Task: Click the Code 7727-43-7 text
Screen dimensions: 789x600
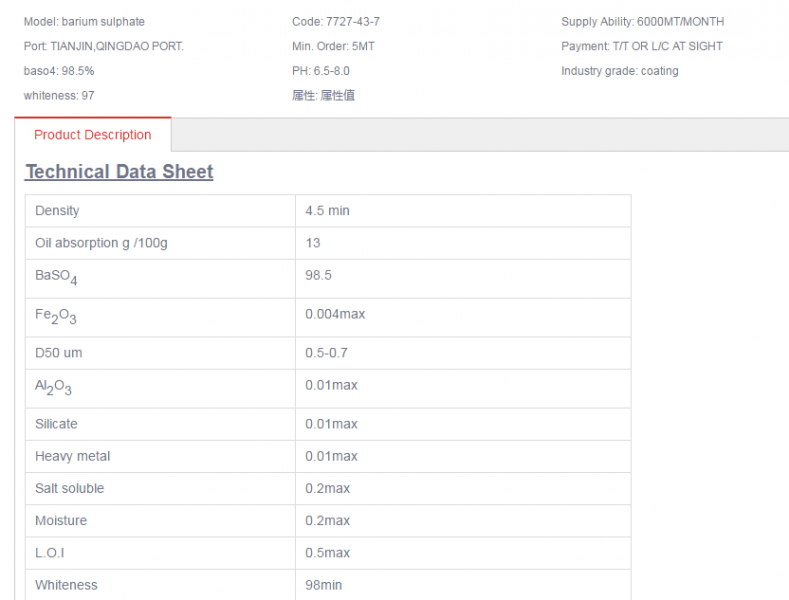Action: [x=336, y=22]
